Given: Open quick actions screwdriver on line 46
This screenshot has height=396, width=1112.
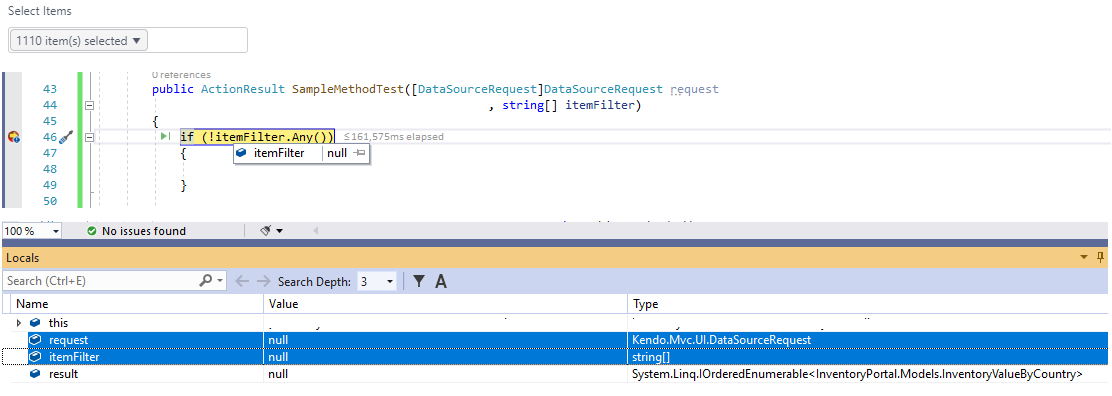Looking at the screenshot, I should pos(67,137).
